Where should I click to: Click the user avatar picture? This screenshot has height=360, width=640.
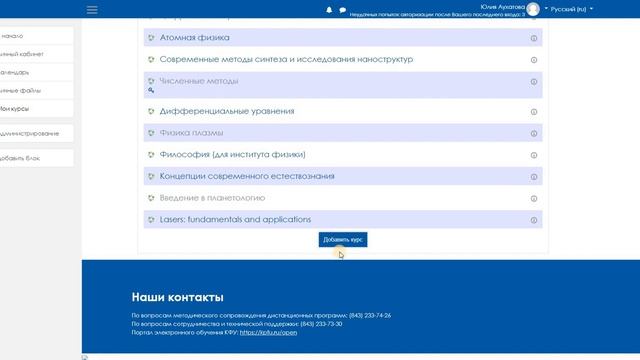533,9
